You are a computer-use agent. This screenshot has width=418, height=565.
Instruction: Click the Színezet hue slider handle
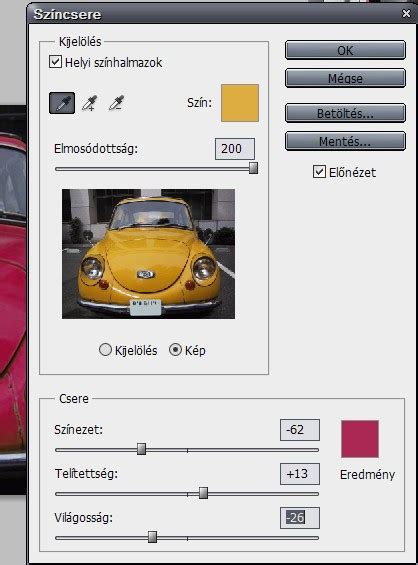click(142, 449)
